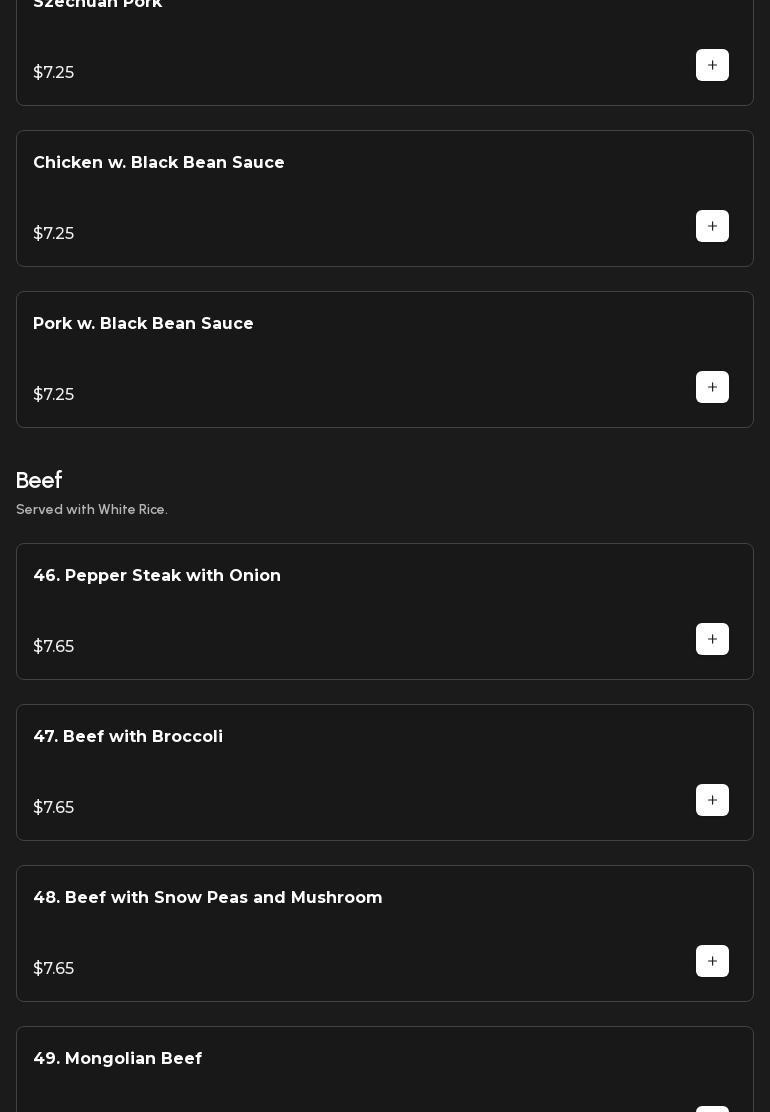Viewport: 770px width, 1112px height.
Task: Click plus icon for Beef with Broccoli
Action: pos(712,800)
